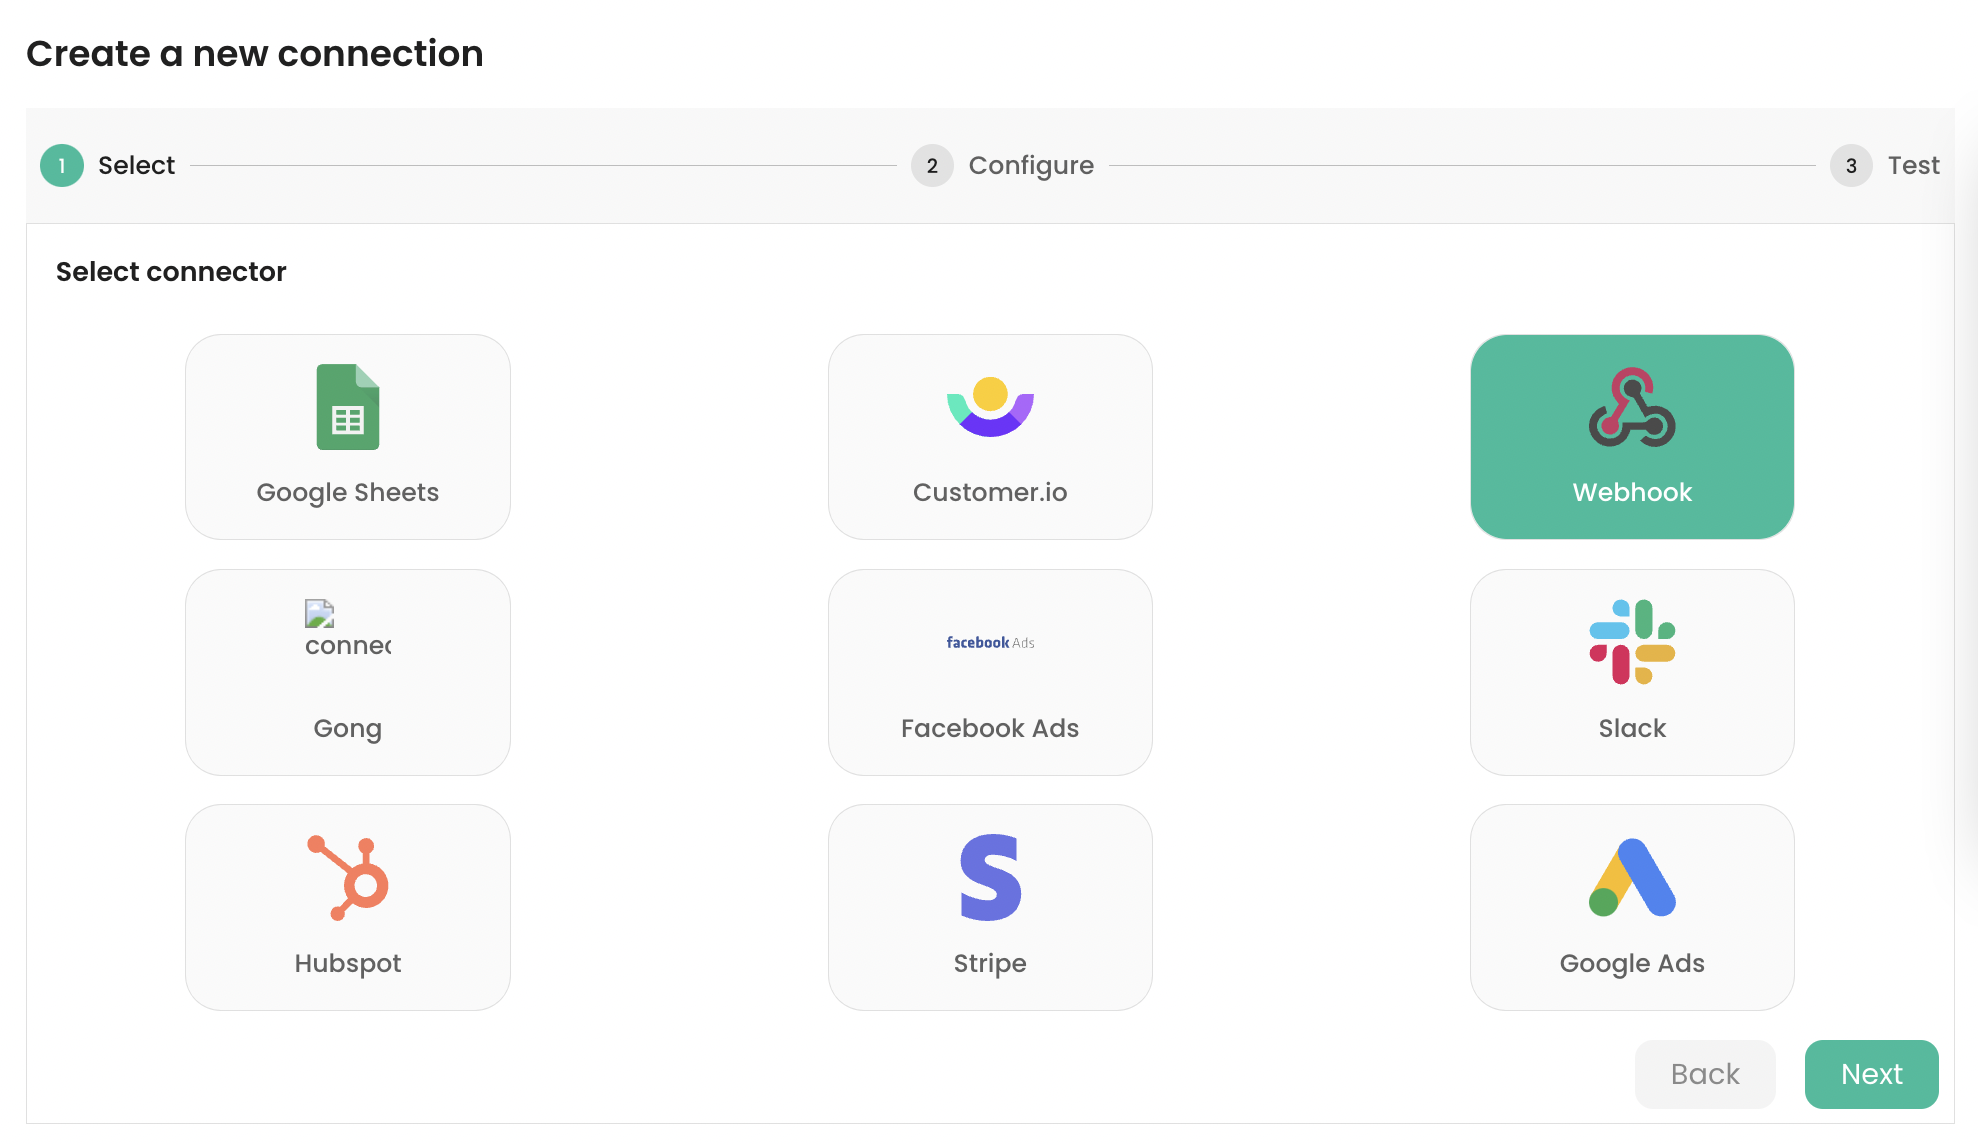Select the Gong connector
1978x1144 pixels.
(347, 672)
